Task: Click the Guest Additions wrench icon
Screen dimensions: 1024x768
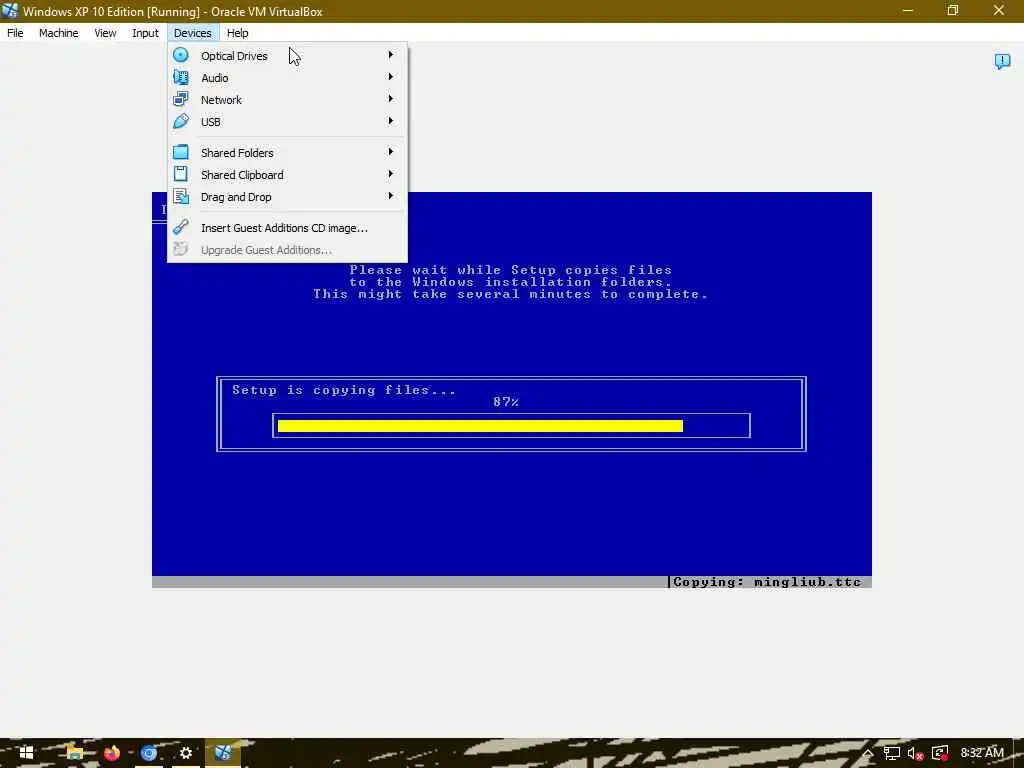Action: pyautogui.click(x=181, y=227)
